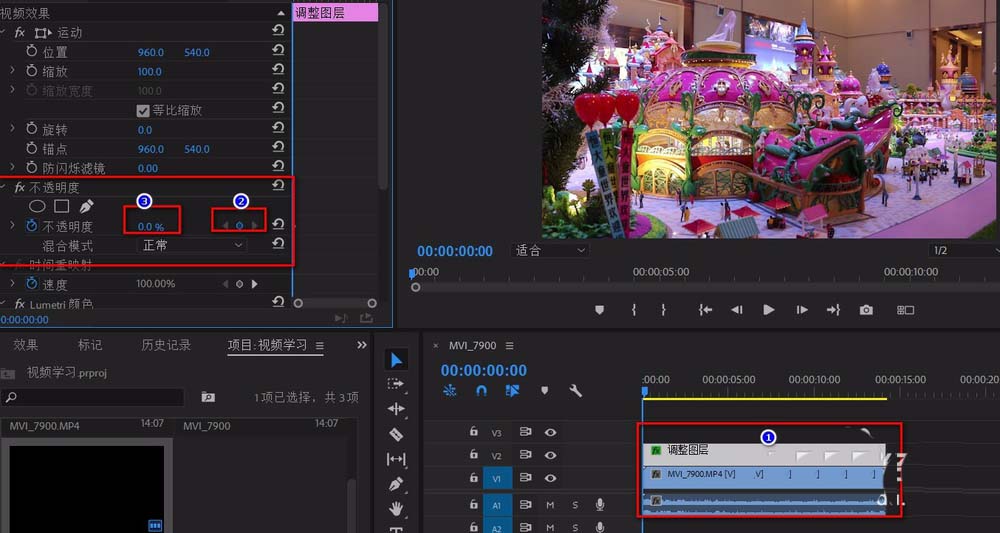Add marker in Program Monitor

point(599,310)
